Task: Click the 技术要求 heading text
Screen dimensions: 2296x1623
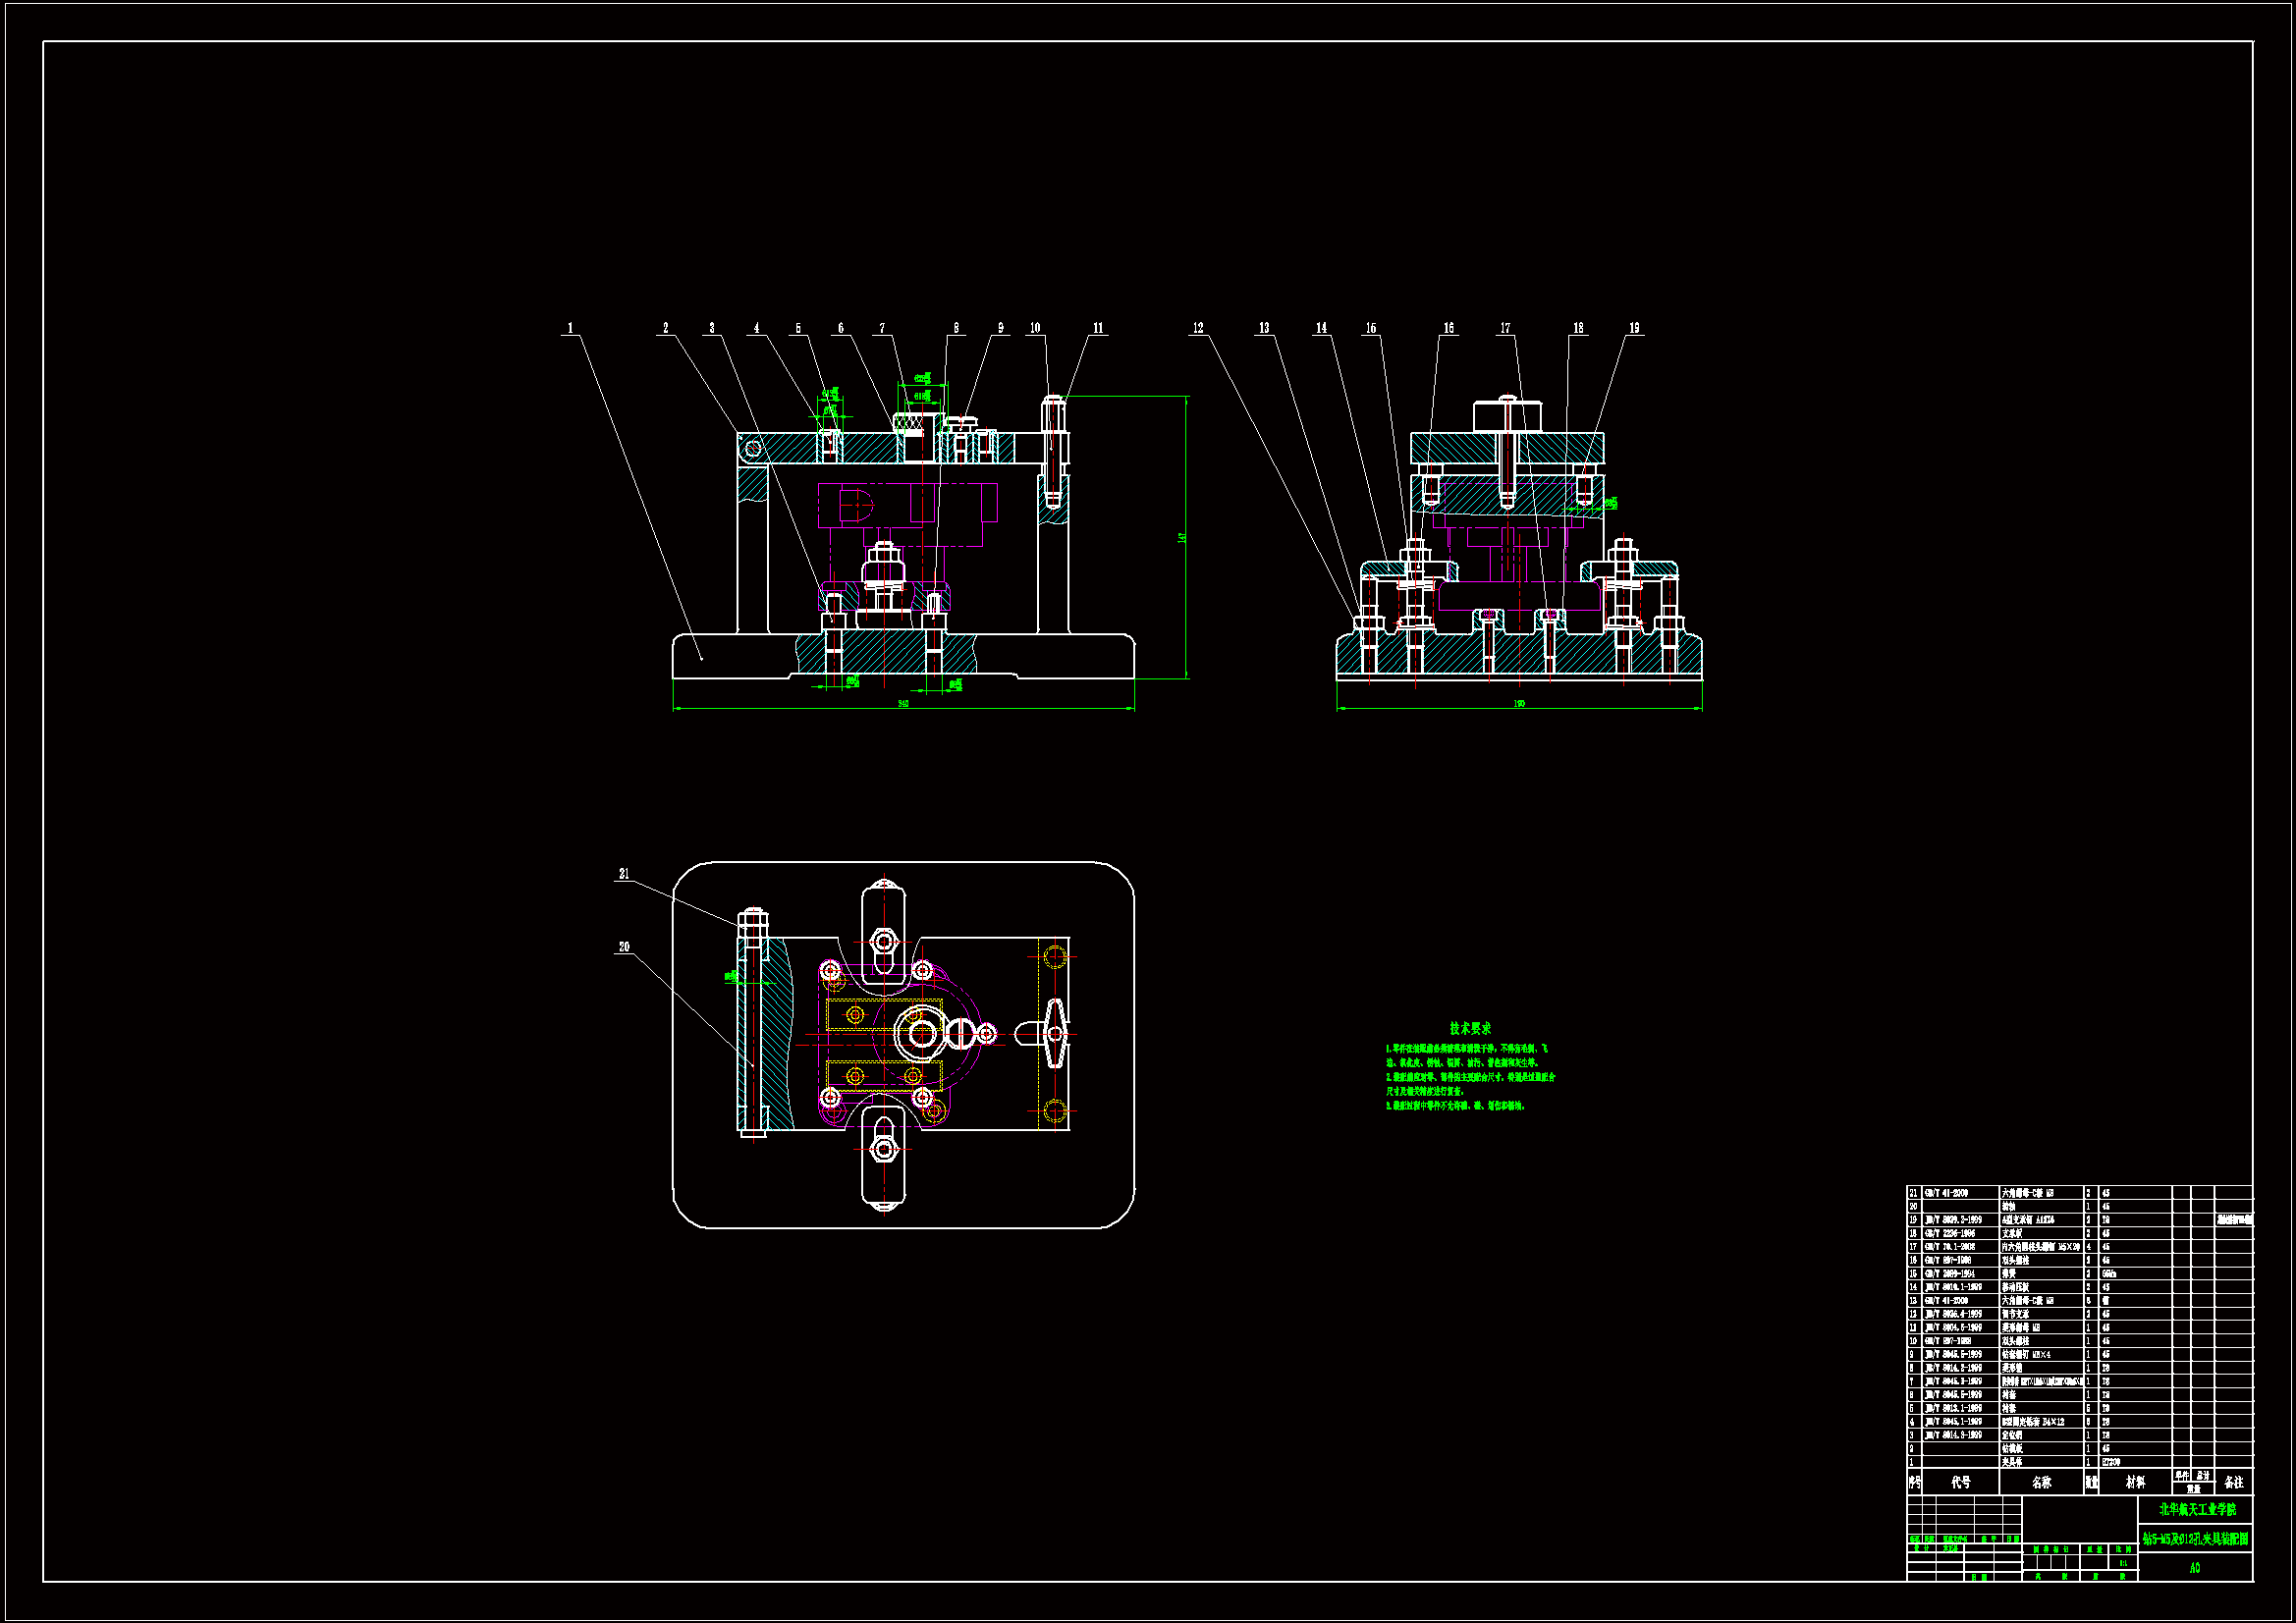Action: tap(1470, 1028)
